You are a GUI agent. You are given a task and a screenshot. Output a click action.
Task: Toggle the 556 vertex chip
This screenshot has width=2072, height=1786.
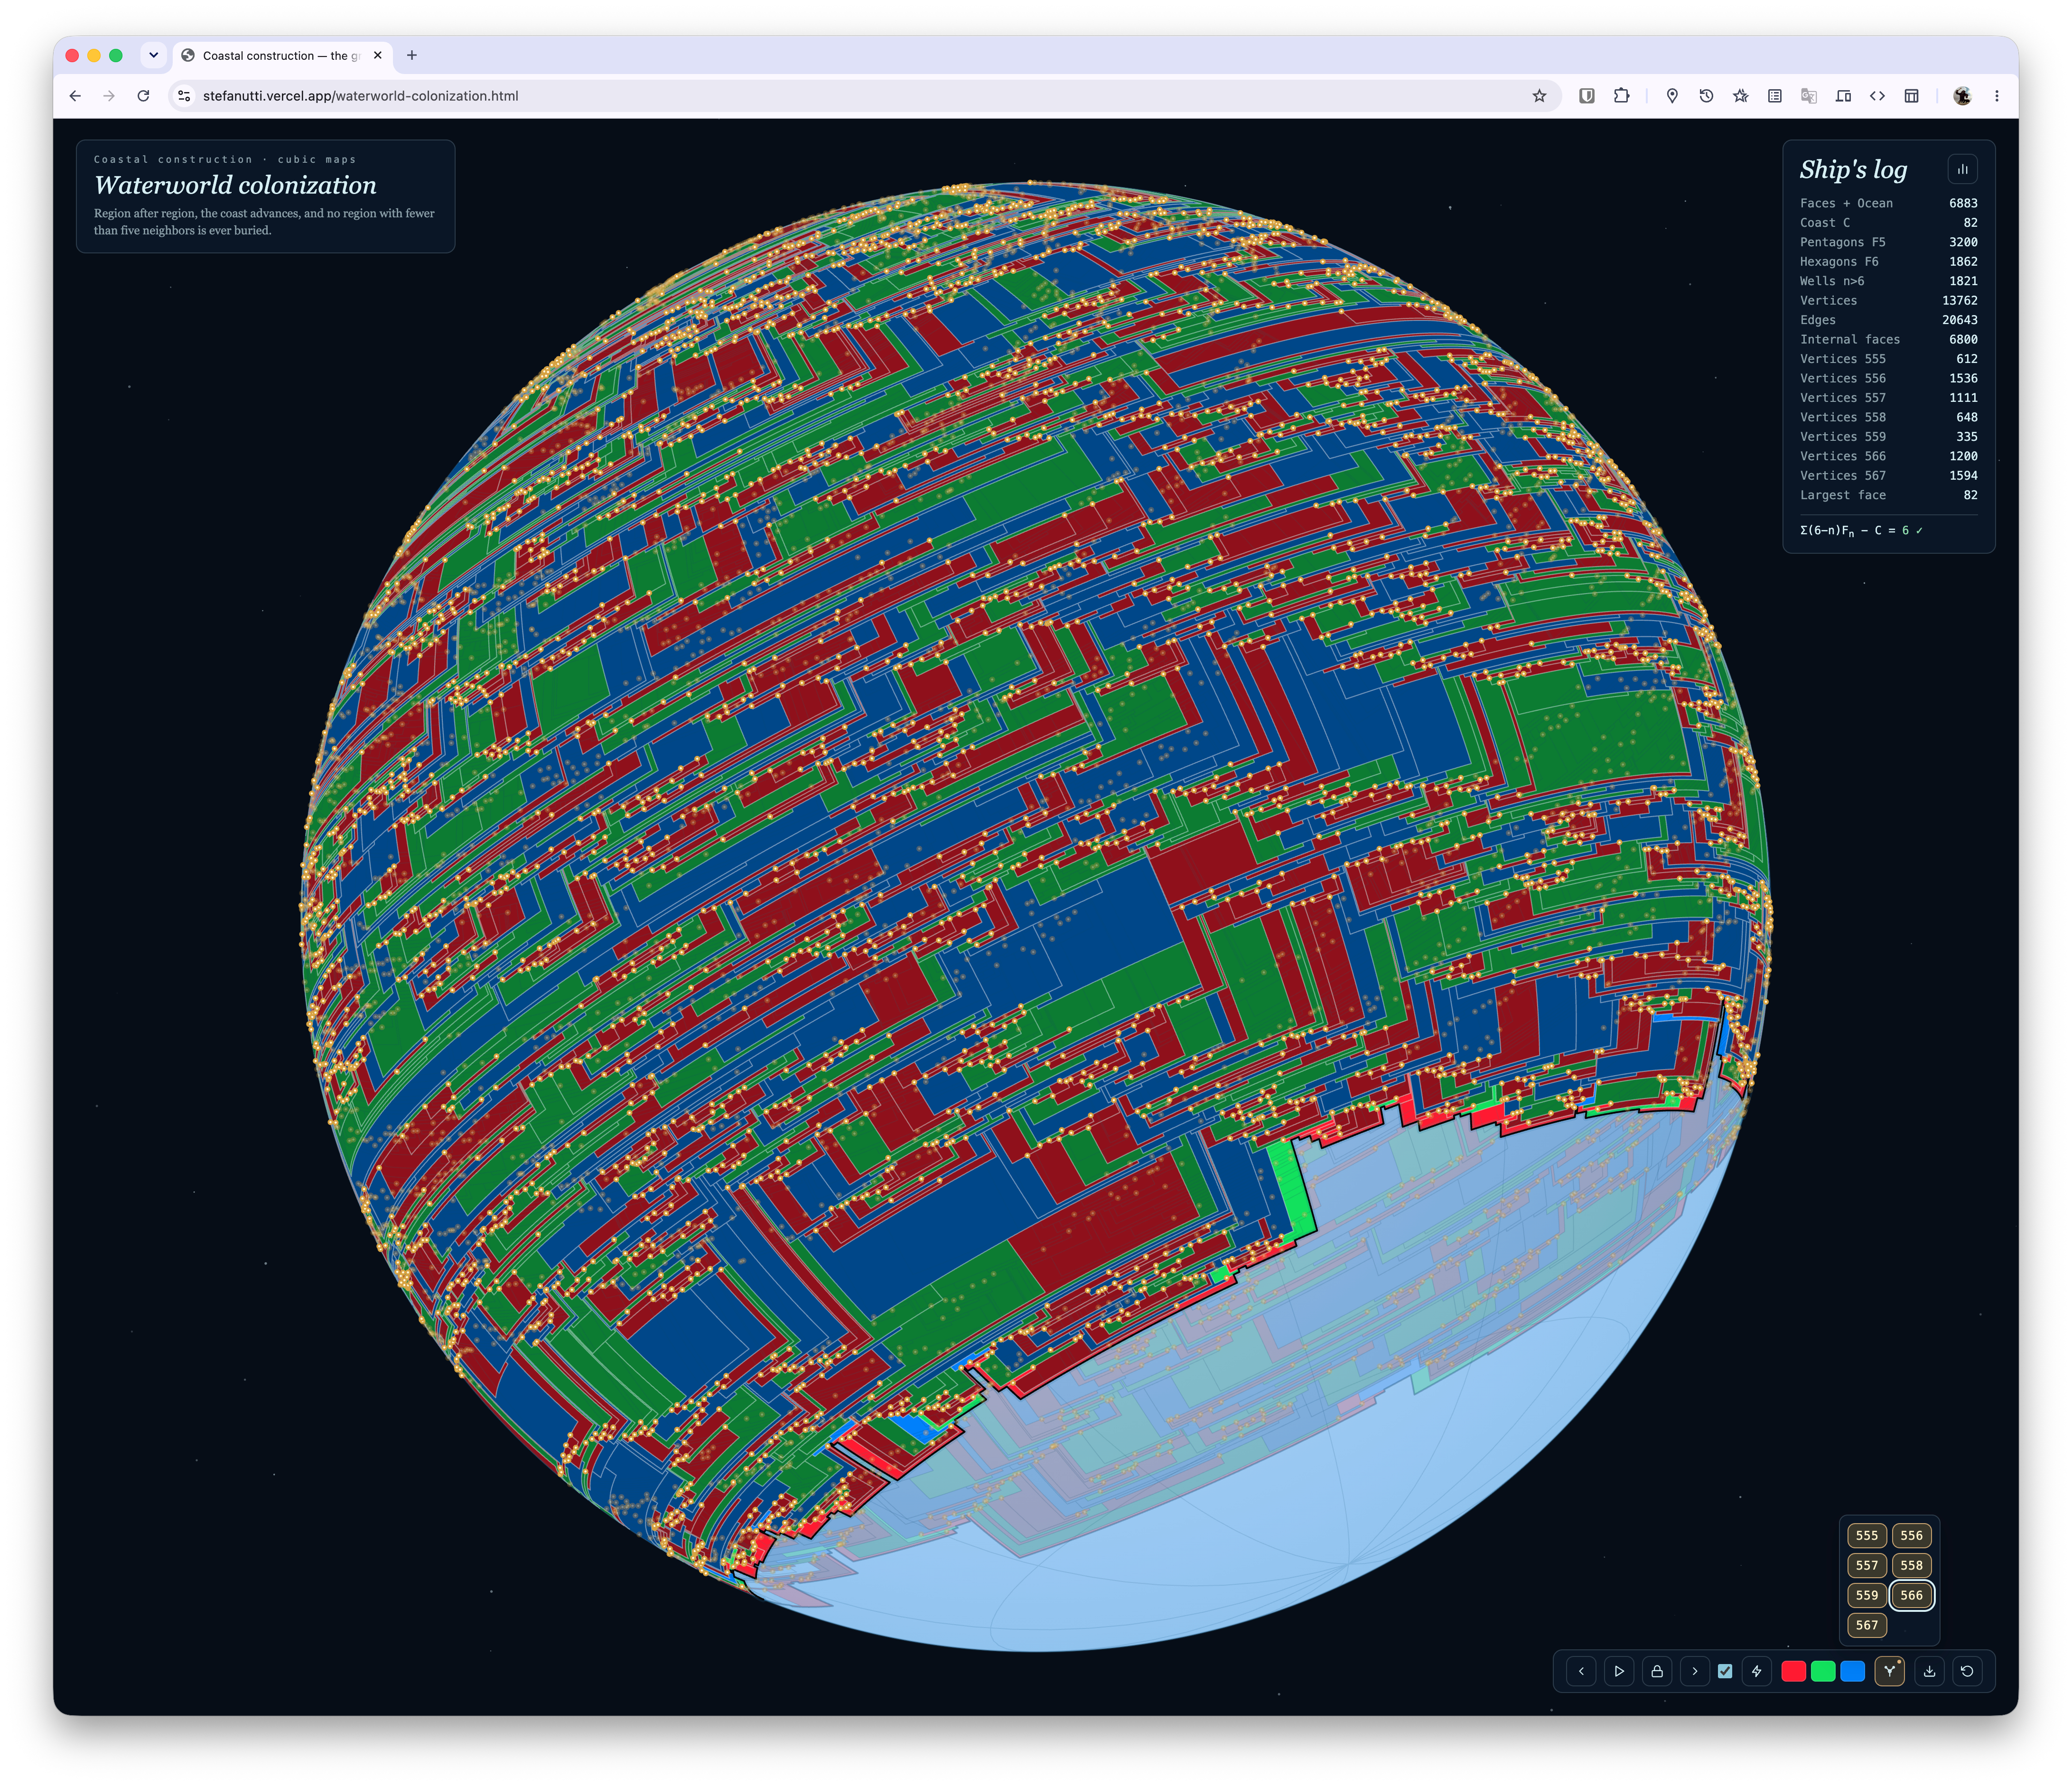pyautogui.click(x=1912, y=1535)
